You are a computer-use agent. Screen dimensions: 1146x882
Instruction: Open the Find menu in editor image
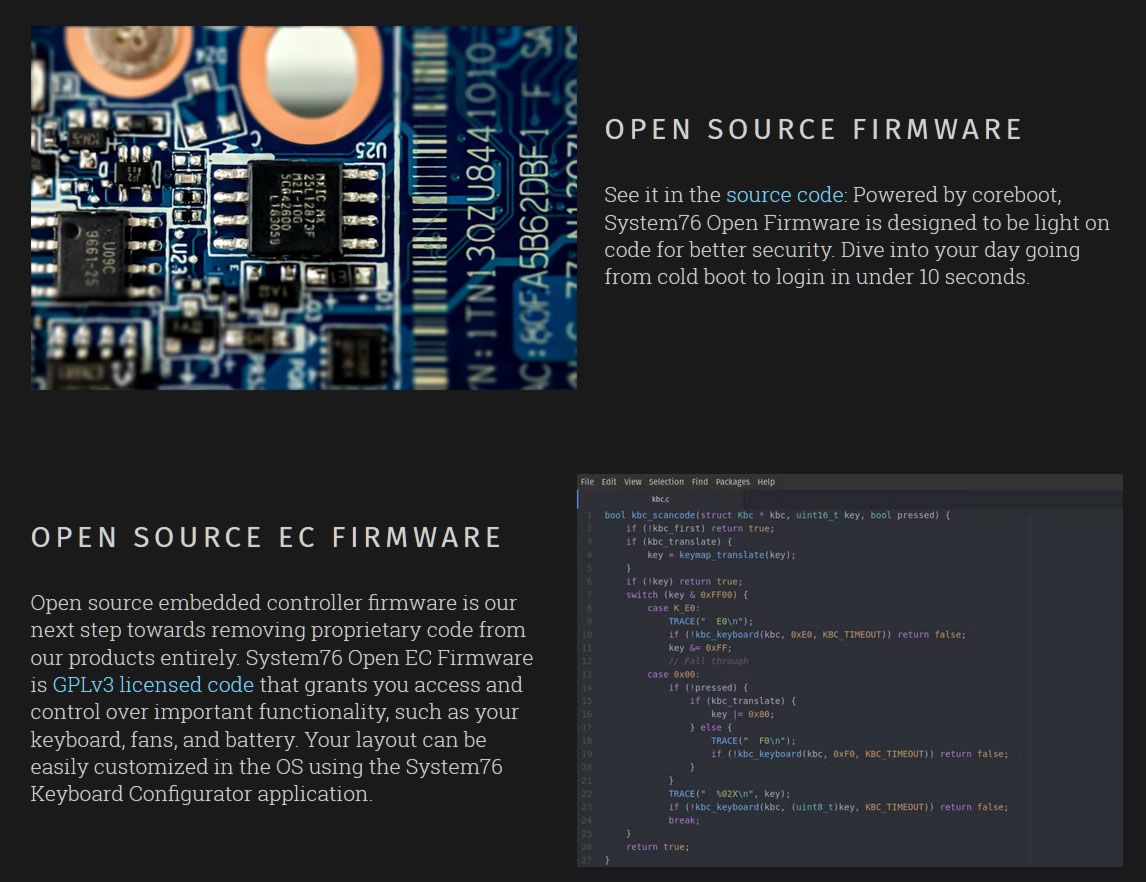coord(699,482)
